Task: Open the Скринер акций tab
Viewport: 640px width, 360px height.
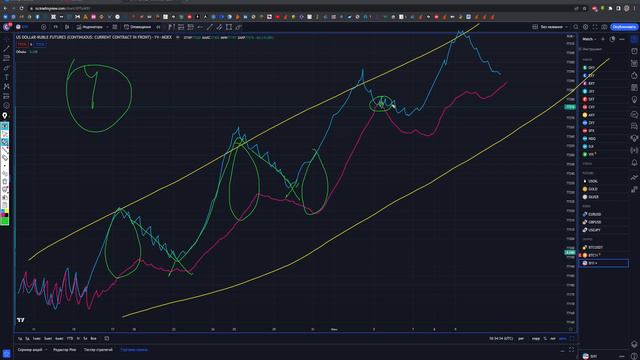Action: click(x=30, y=350)
